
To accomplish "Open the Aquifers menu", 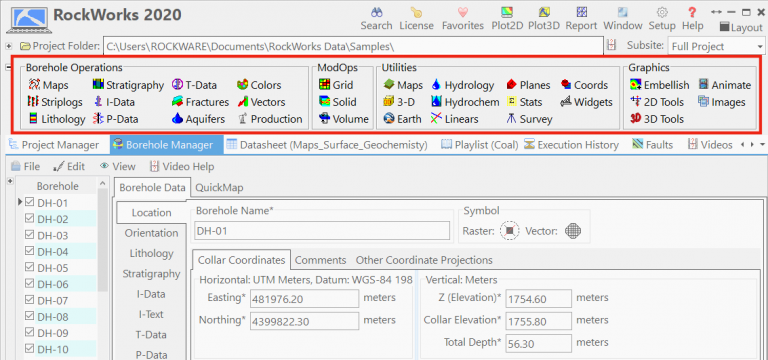I will click(198, 119).
